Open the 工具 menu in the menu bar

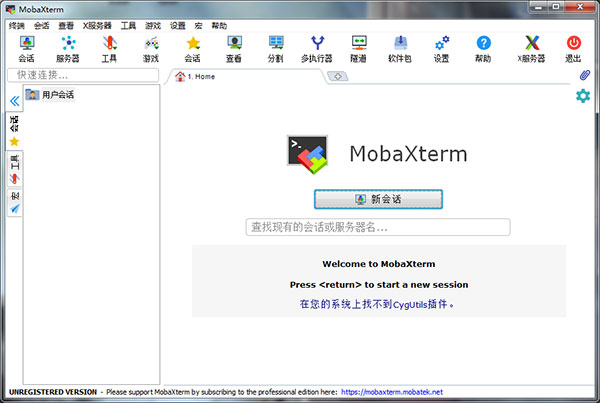(128, 26)
